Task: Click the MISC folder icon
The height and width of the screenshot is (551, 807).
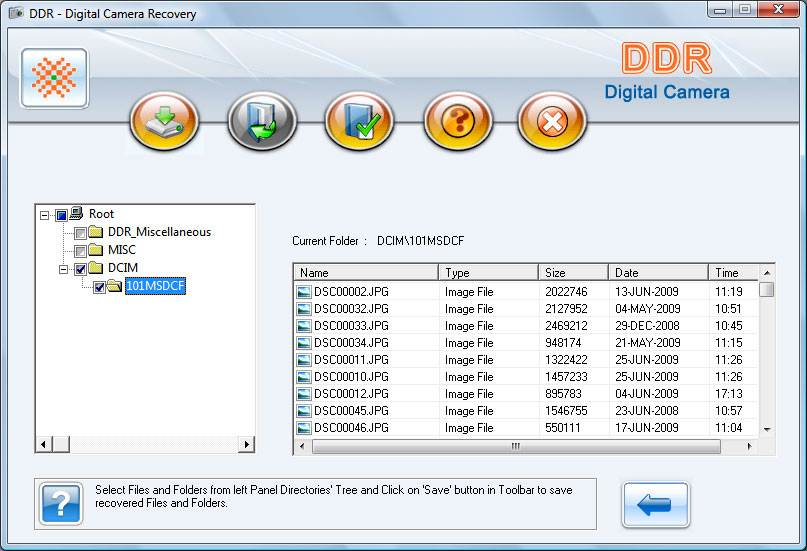Action: click(96, 250)
